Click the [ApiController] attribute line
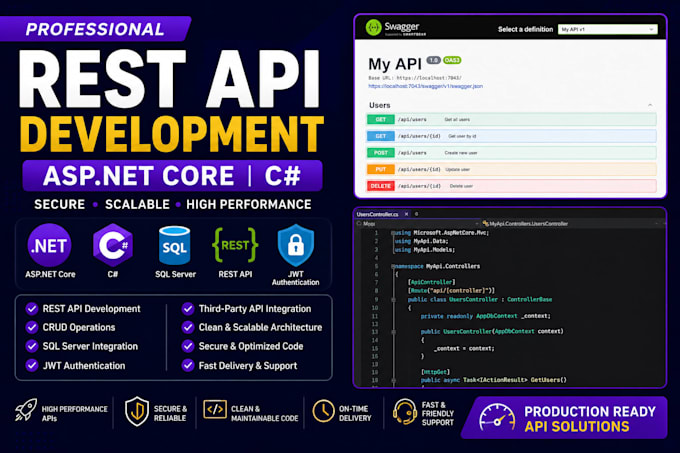The height and width of the screenshot is (453, 680). coord(431,282)
